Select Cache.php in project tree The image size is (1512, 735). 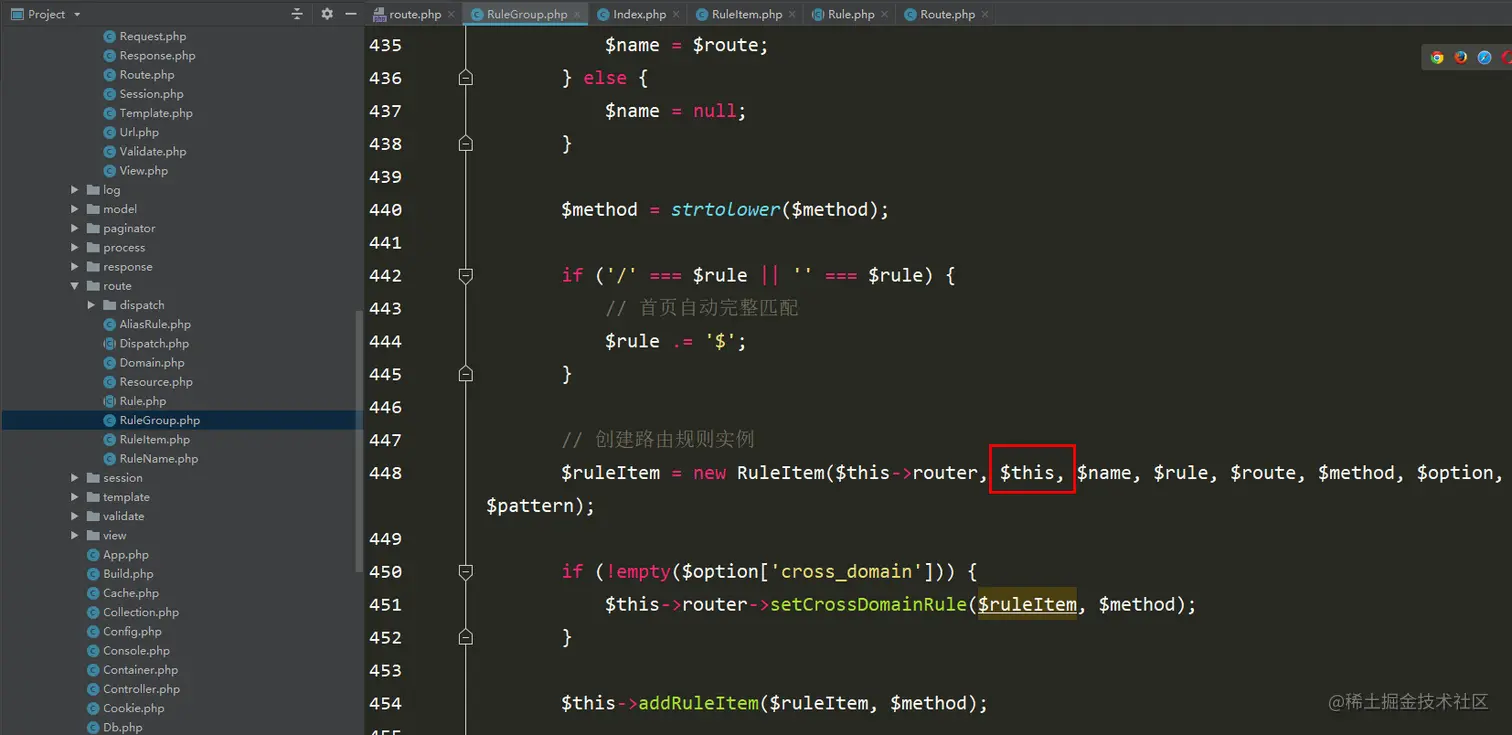click(123, 593)
